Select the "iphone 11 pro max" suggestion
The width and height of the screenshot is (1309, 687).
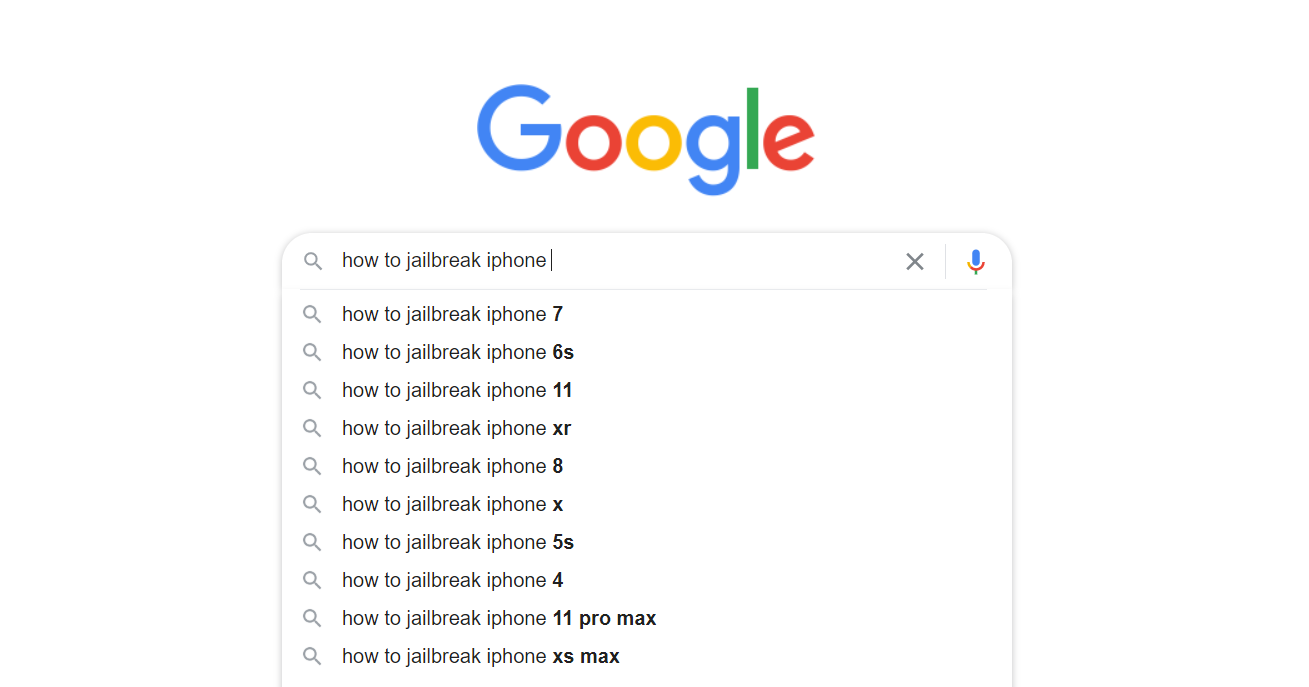(x=498, y=618)
